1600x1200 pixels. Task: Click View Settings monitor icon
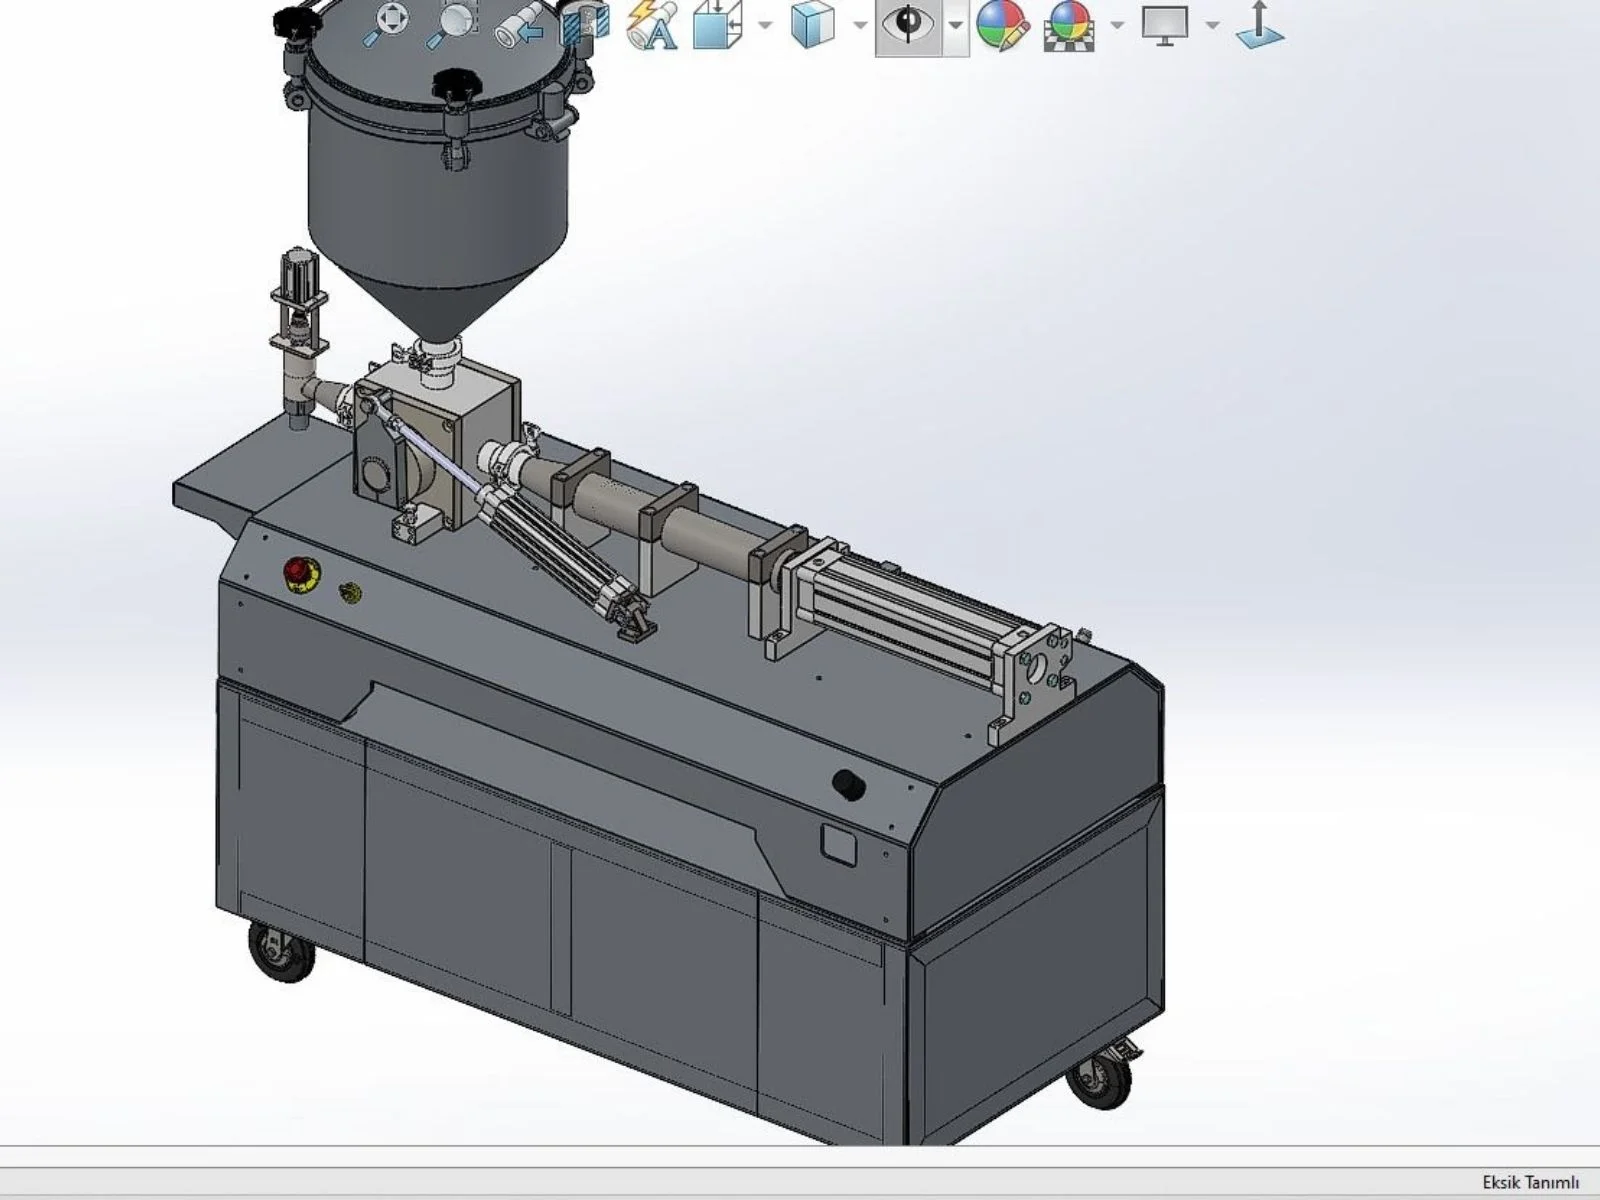coord(1166,24)
